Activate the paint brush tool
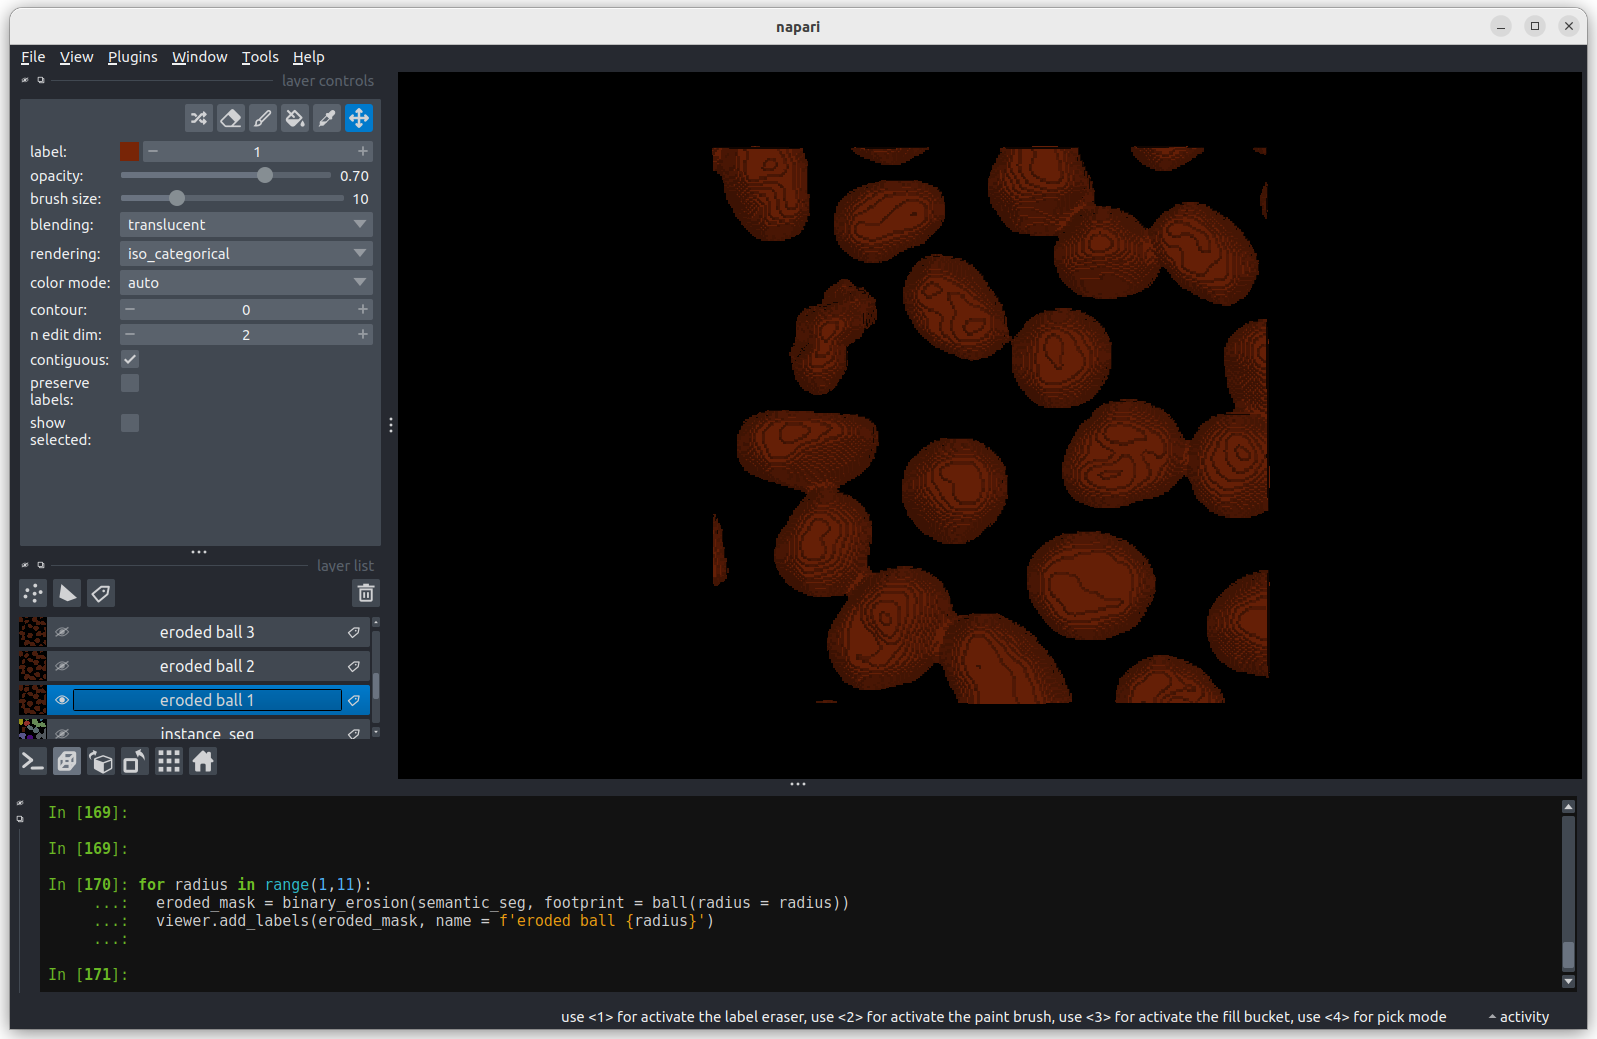Image resolution: width=1597 pixels, height=1039 pixels. [263, 118]
